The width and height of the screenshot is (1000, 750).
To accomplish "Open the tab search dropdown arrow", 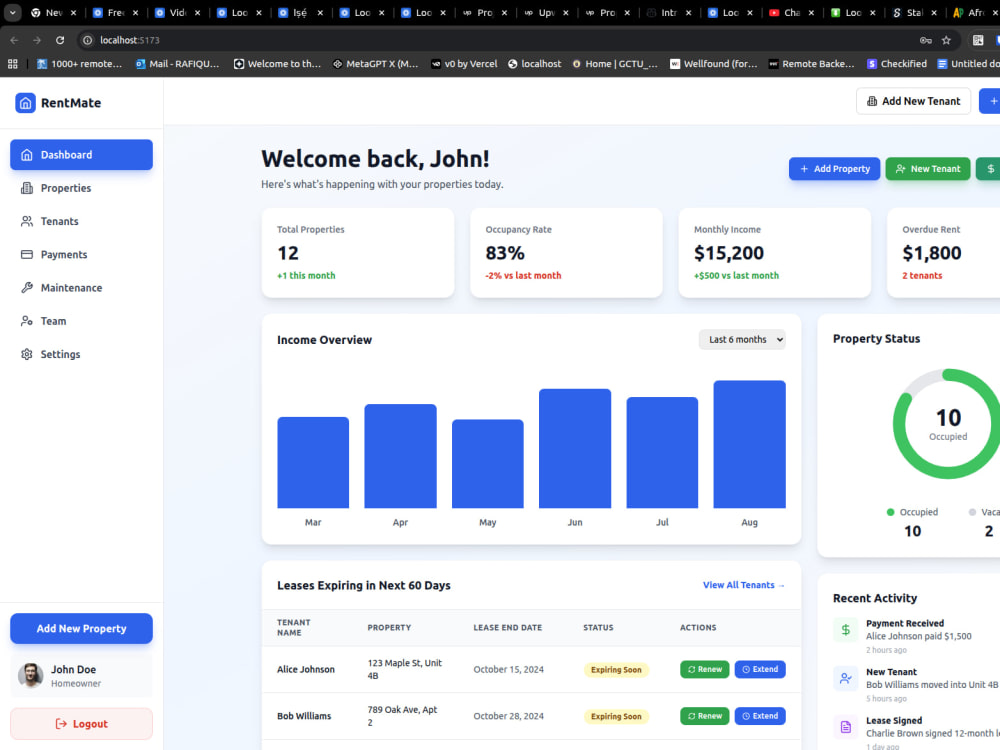I will (x=12, y=13).
